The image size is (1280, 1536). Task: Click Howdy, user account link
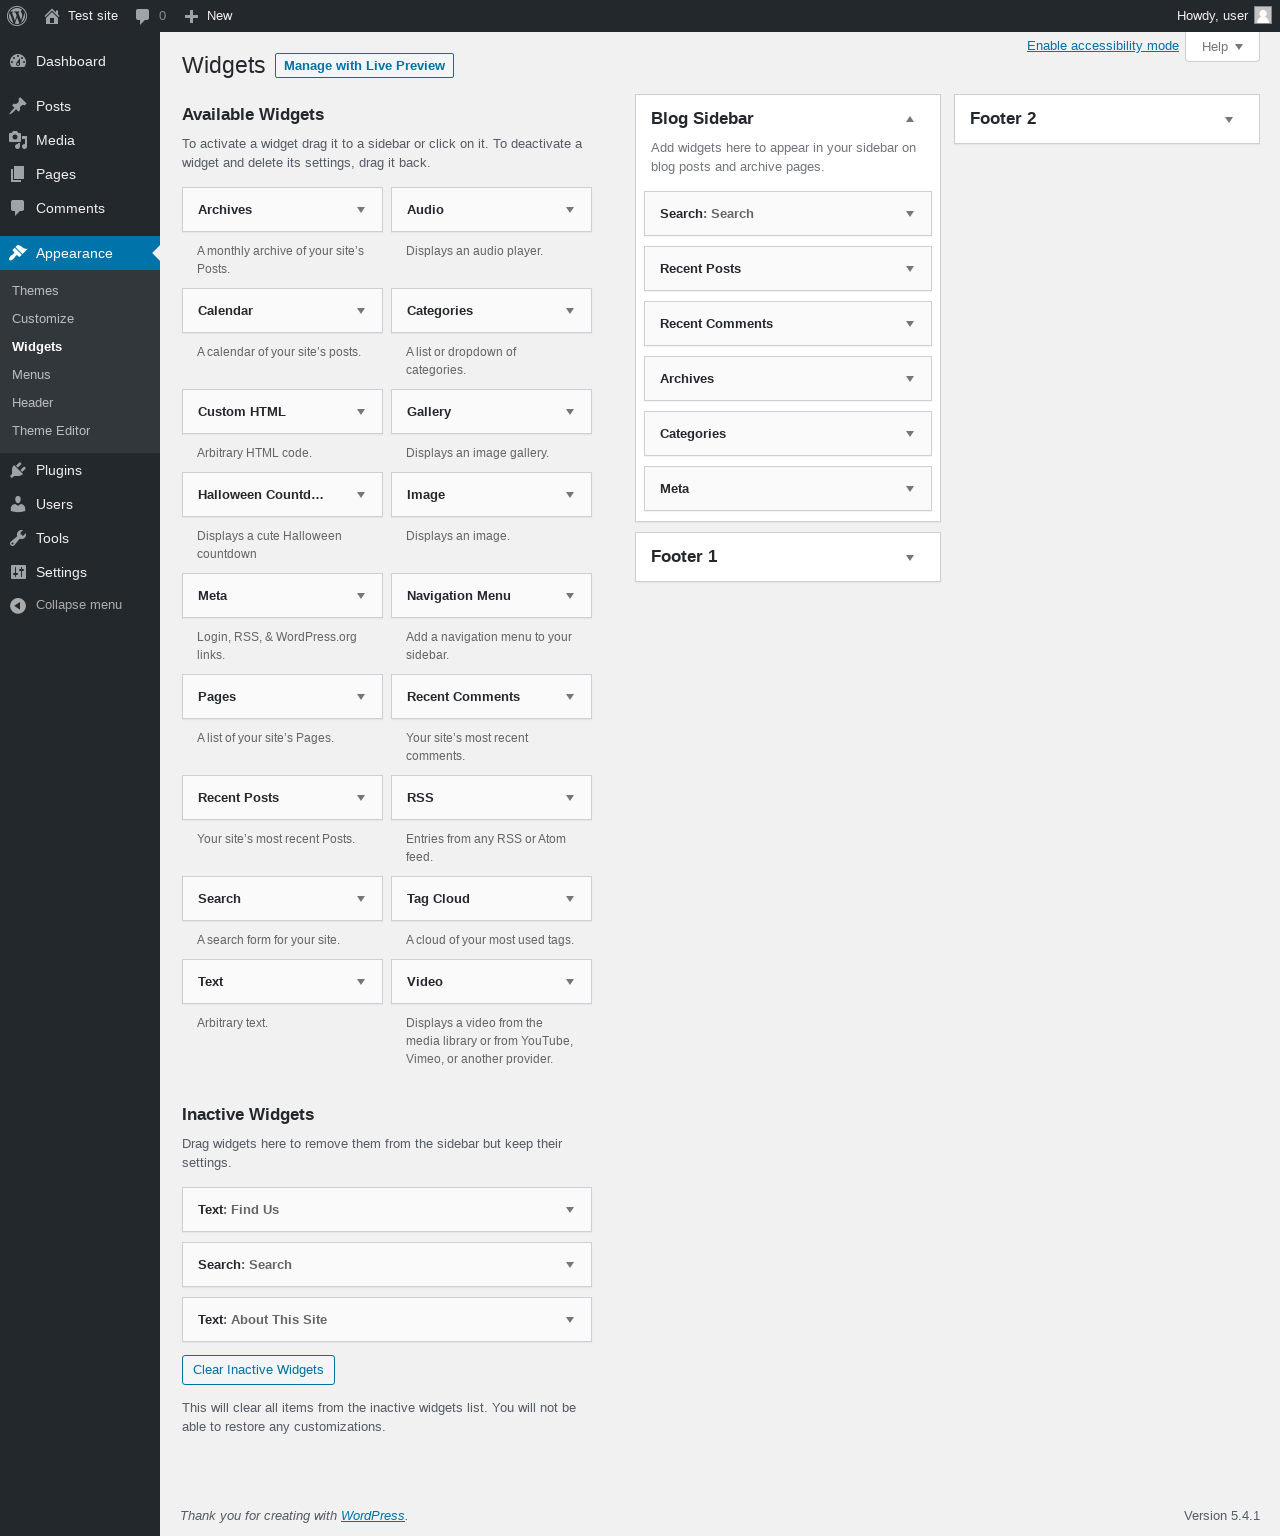coord(1223,16)
